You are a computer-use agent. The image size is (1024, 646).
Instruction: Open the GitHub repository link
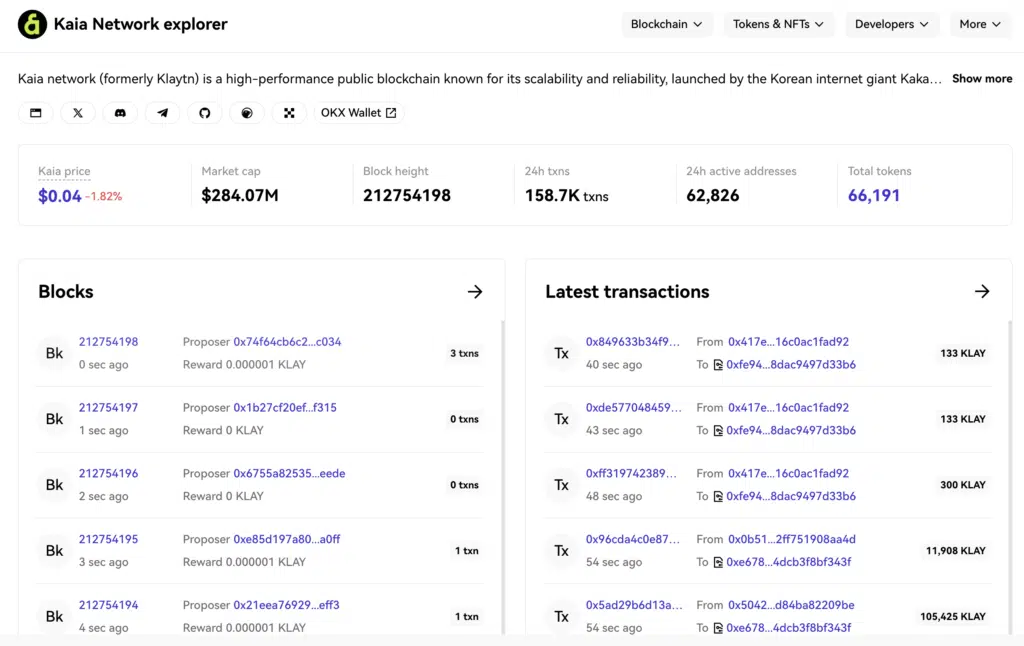205,113
